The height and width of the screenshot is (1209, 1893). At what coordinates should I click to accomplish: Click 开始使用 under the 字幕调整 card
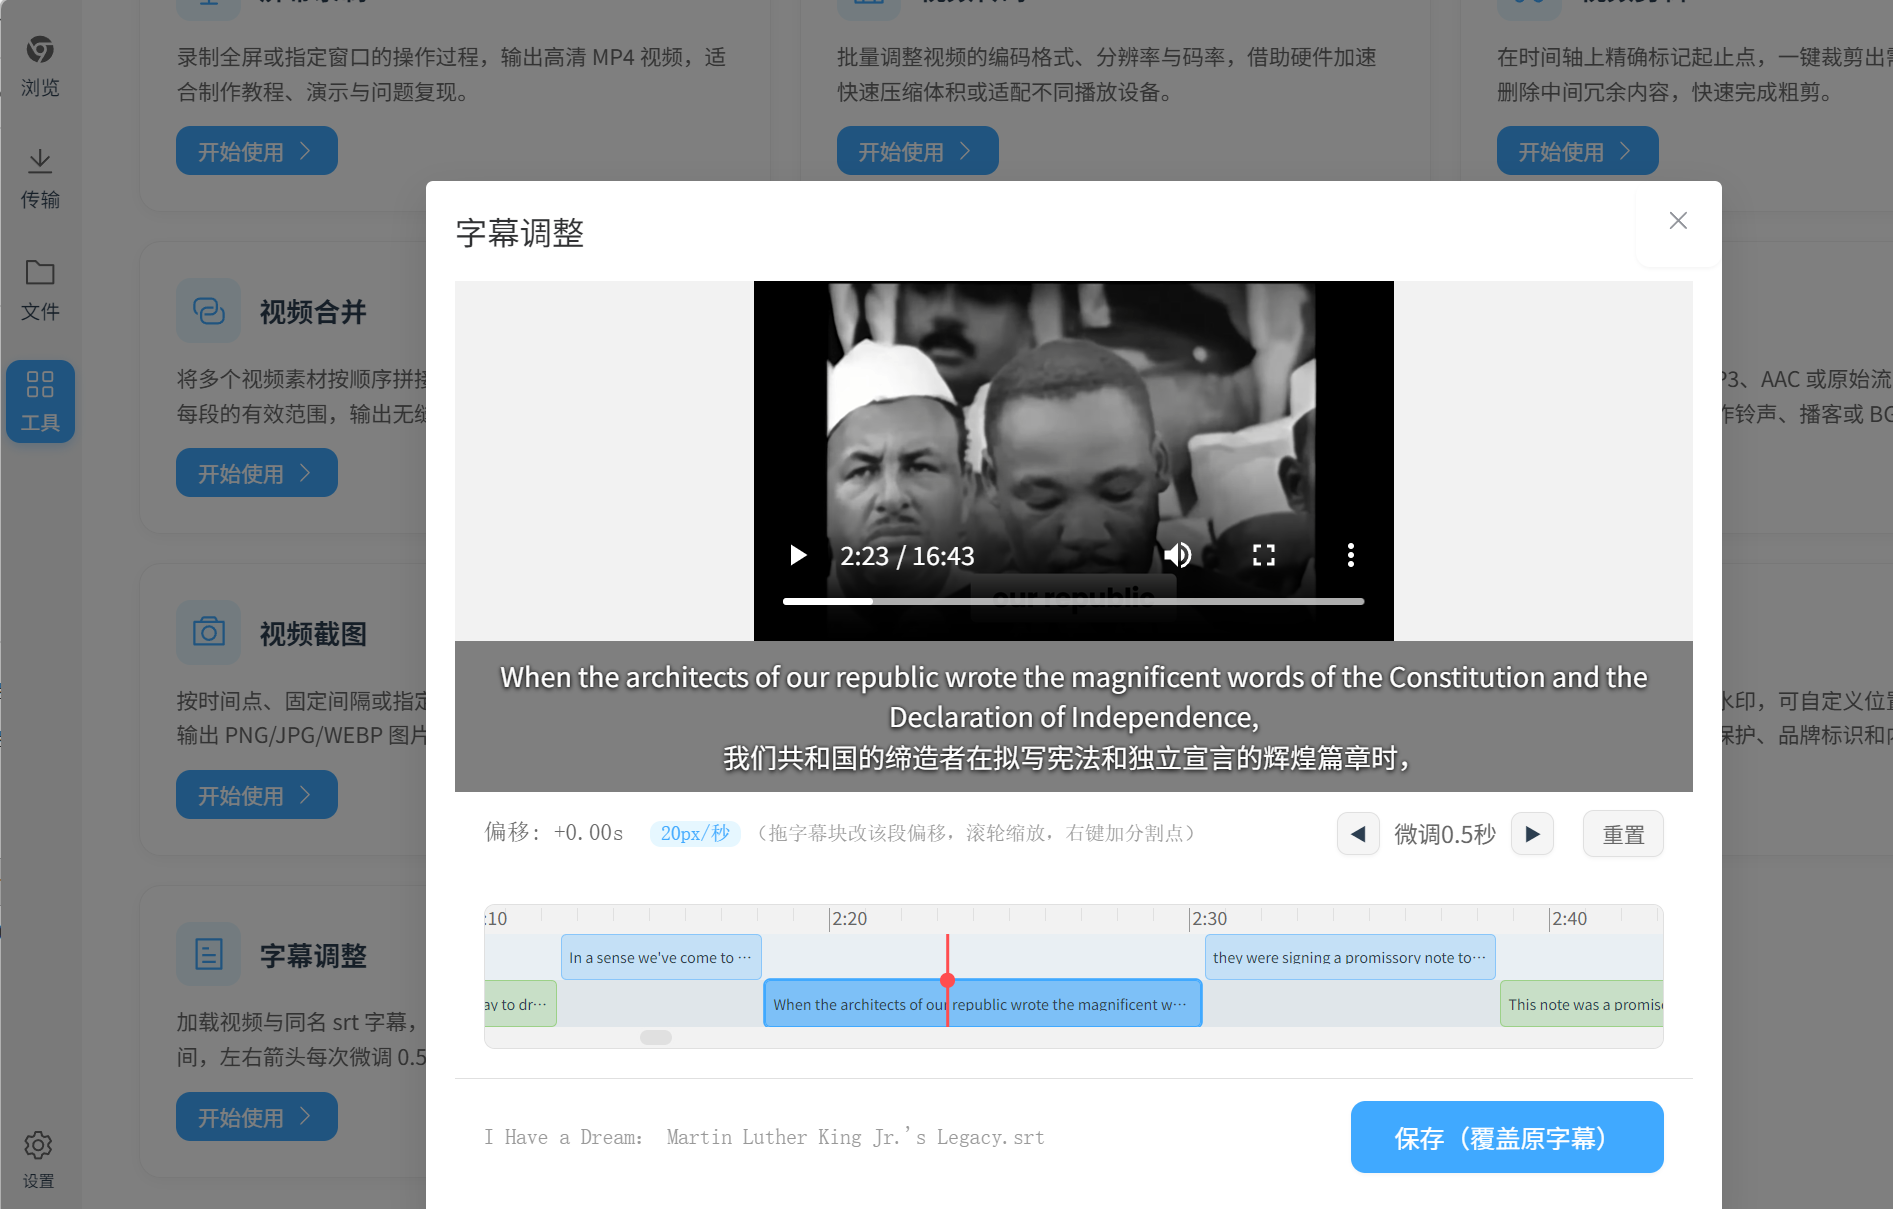(x=257, y=1117)
